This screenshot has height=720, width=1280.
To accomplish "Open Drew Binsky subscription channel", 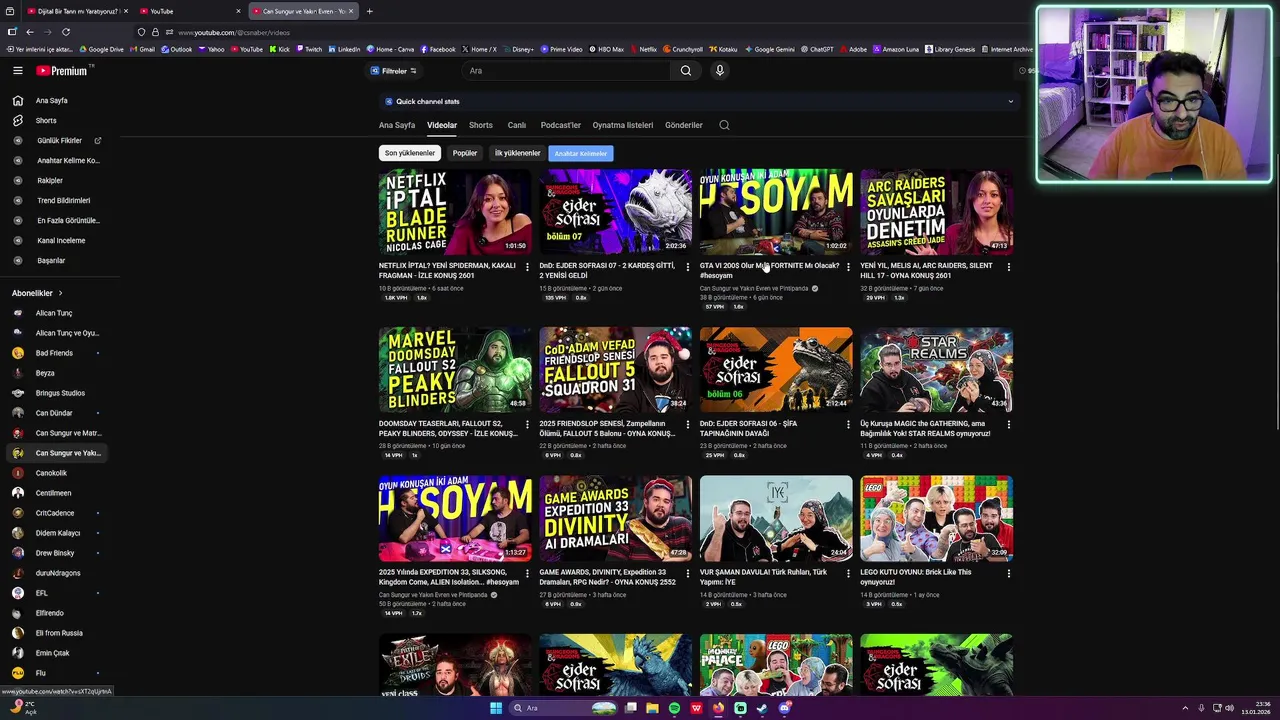I will [x=55, y=553].
